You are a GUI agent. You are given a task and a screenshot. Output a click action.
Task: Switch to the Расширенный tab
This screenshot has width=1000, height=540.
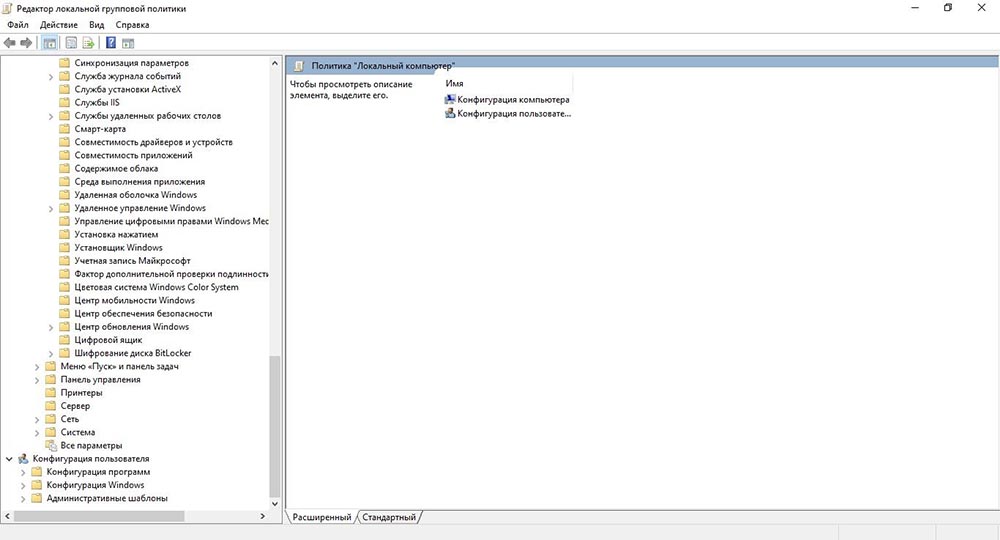(321, 517)
